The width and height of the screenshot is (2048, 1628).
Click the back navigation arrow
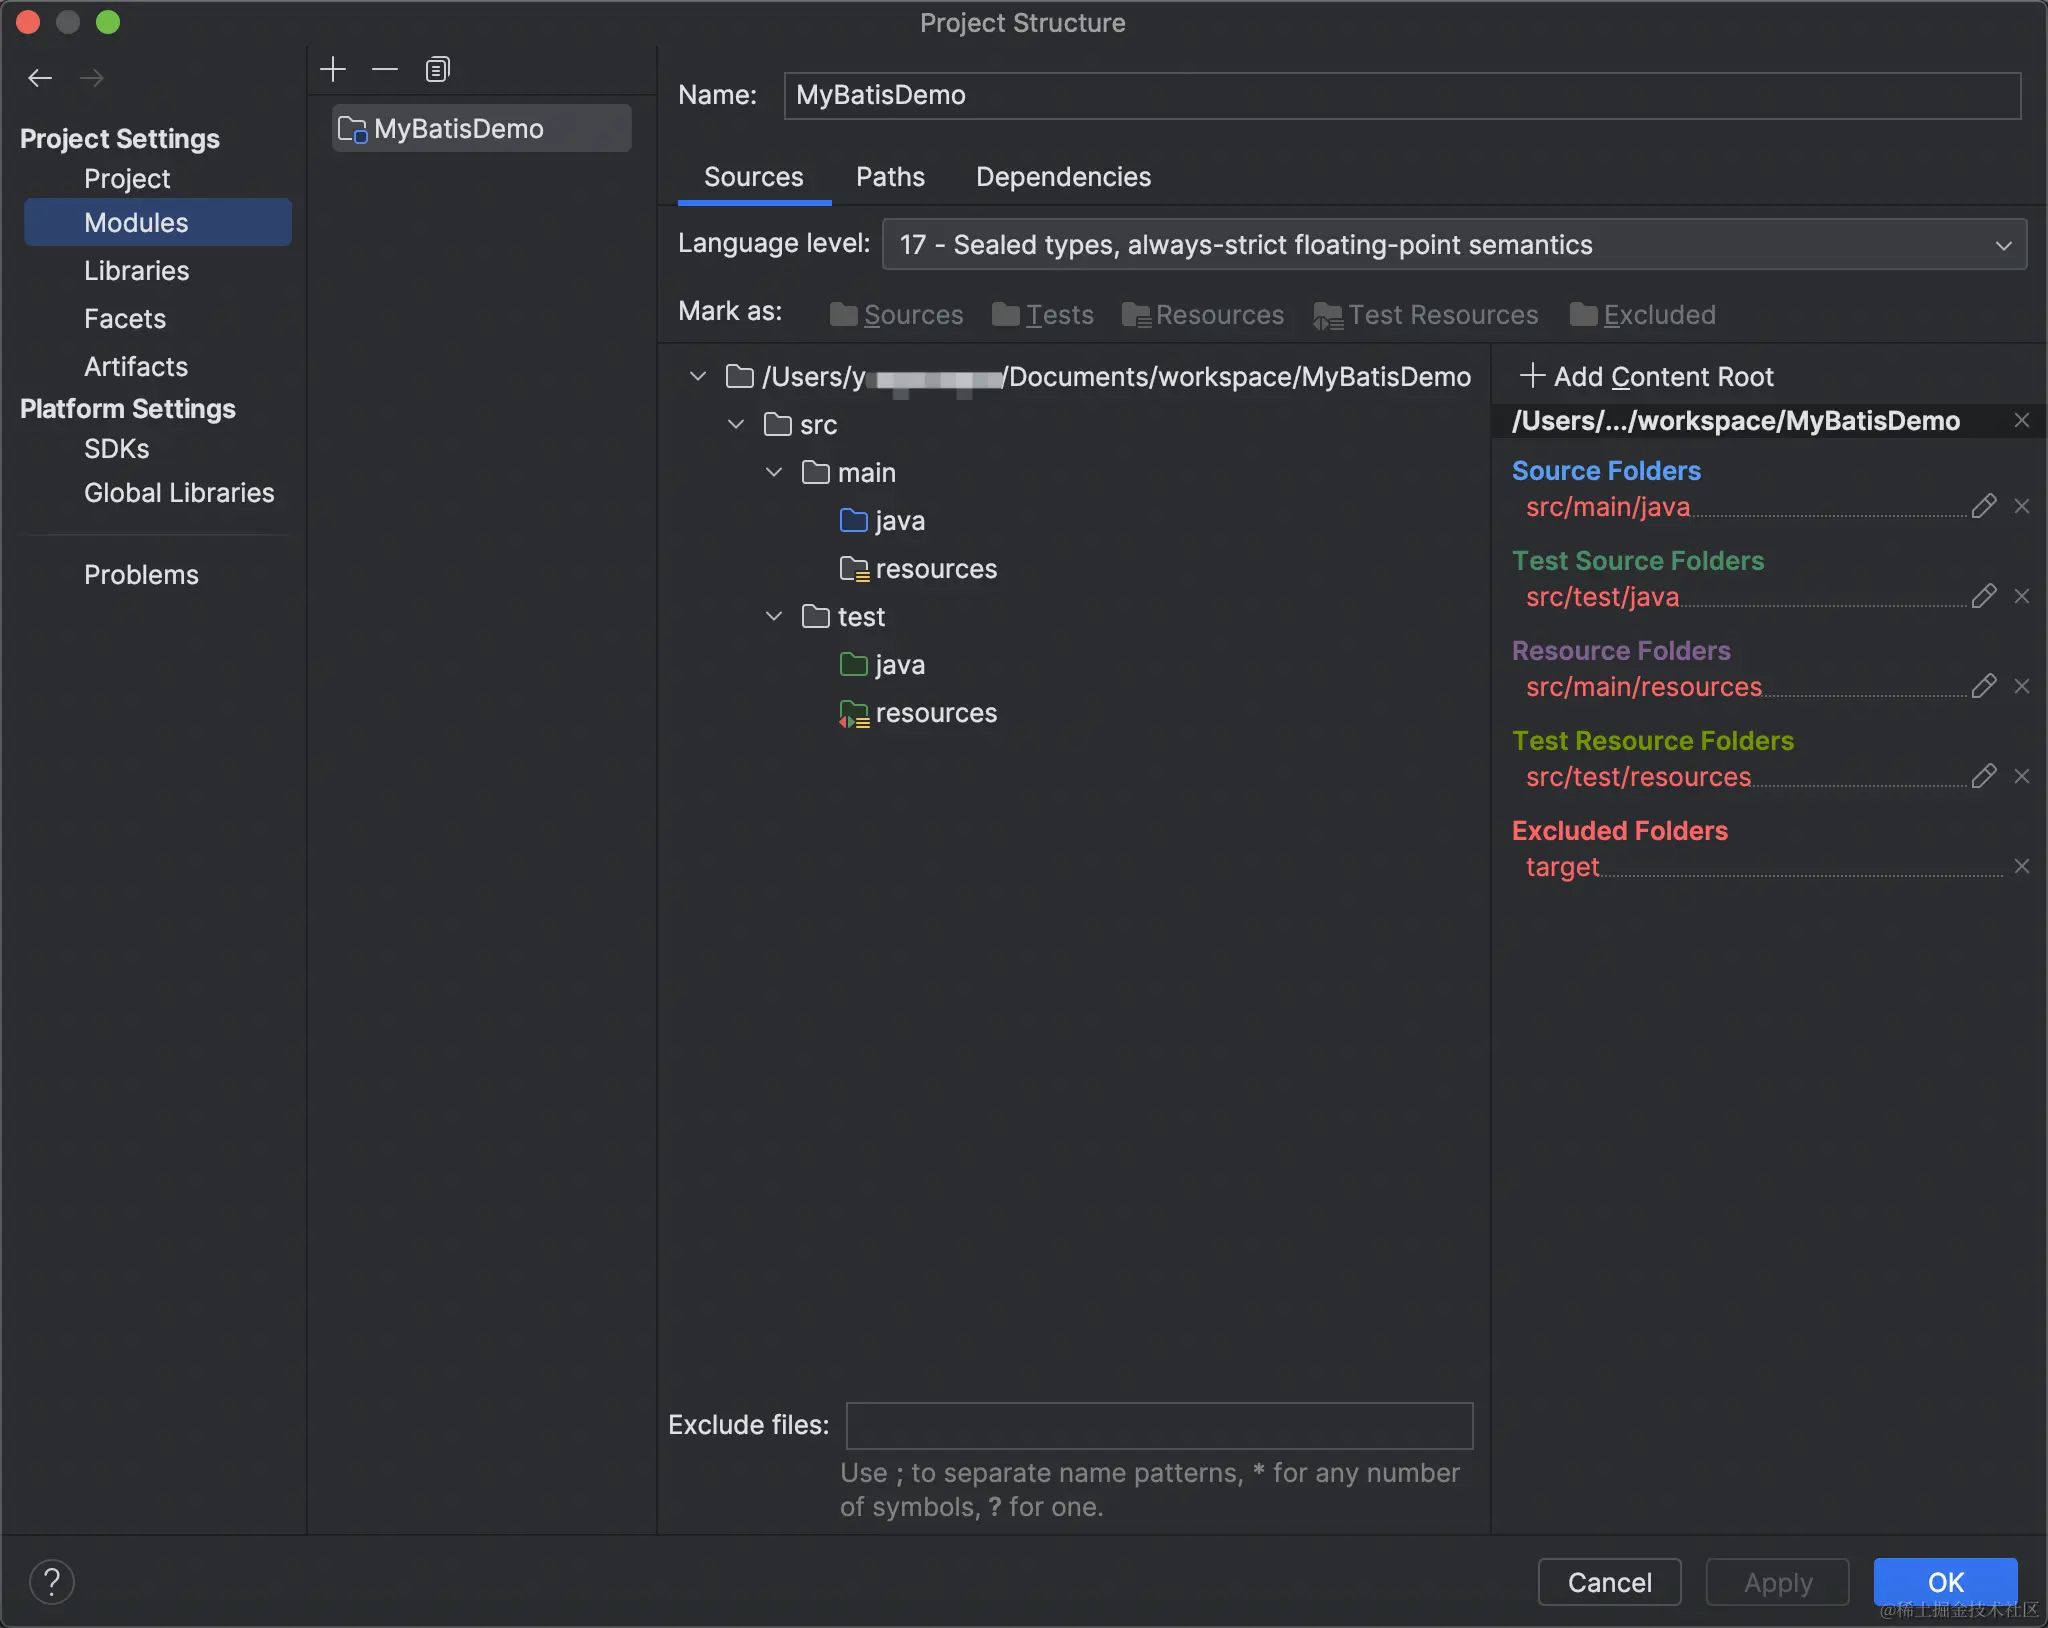coord(40,78)
